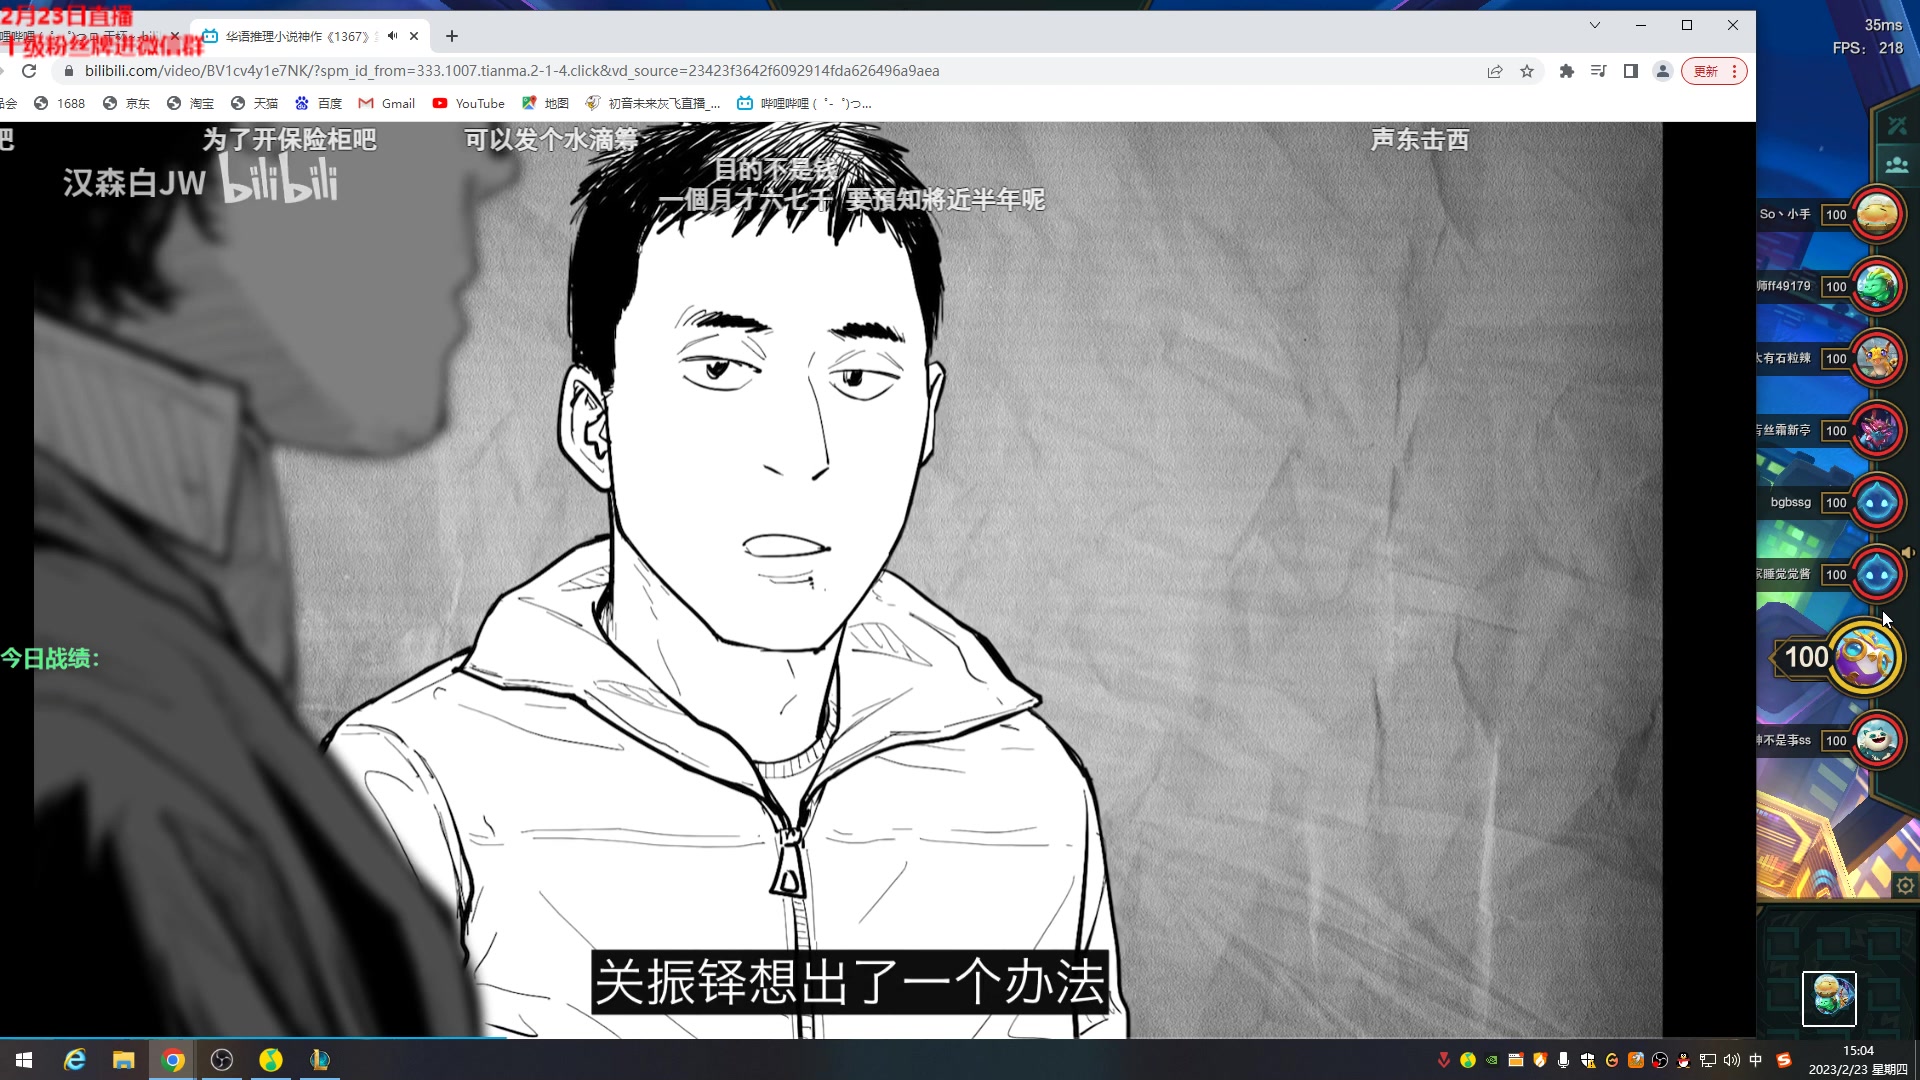This screenshot has width=1920, height=1080.
Task: Open the Chrome profile avatar icon
Action: tap(1663, 71)
